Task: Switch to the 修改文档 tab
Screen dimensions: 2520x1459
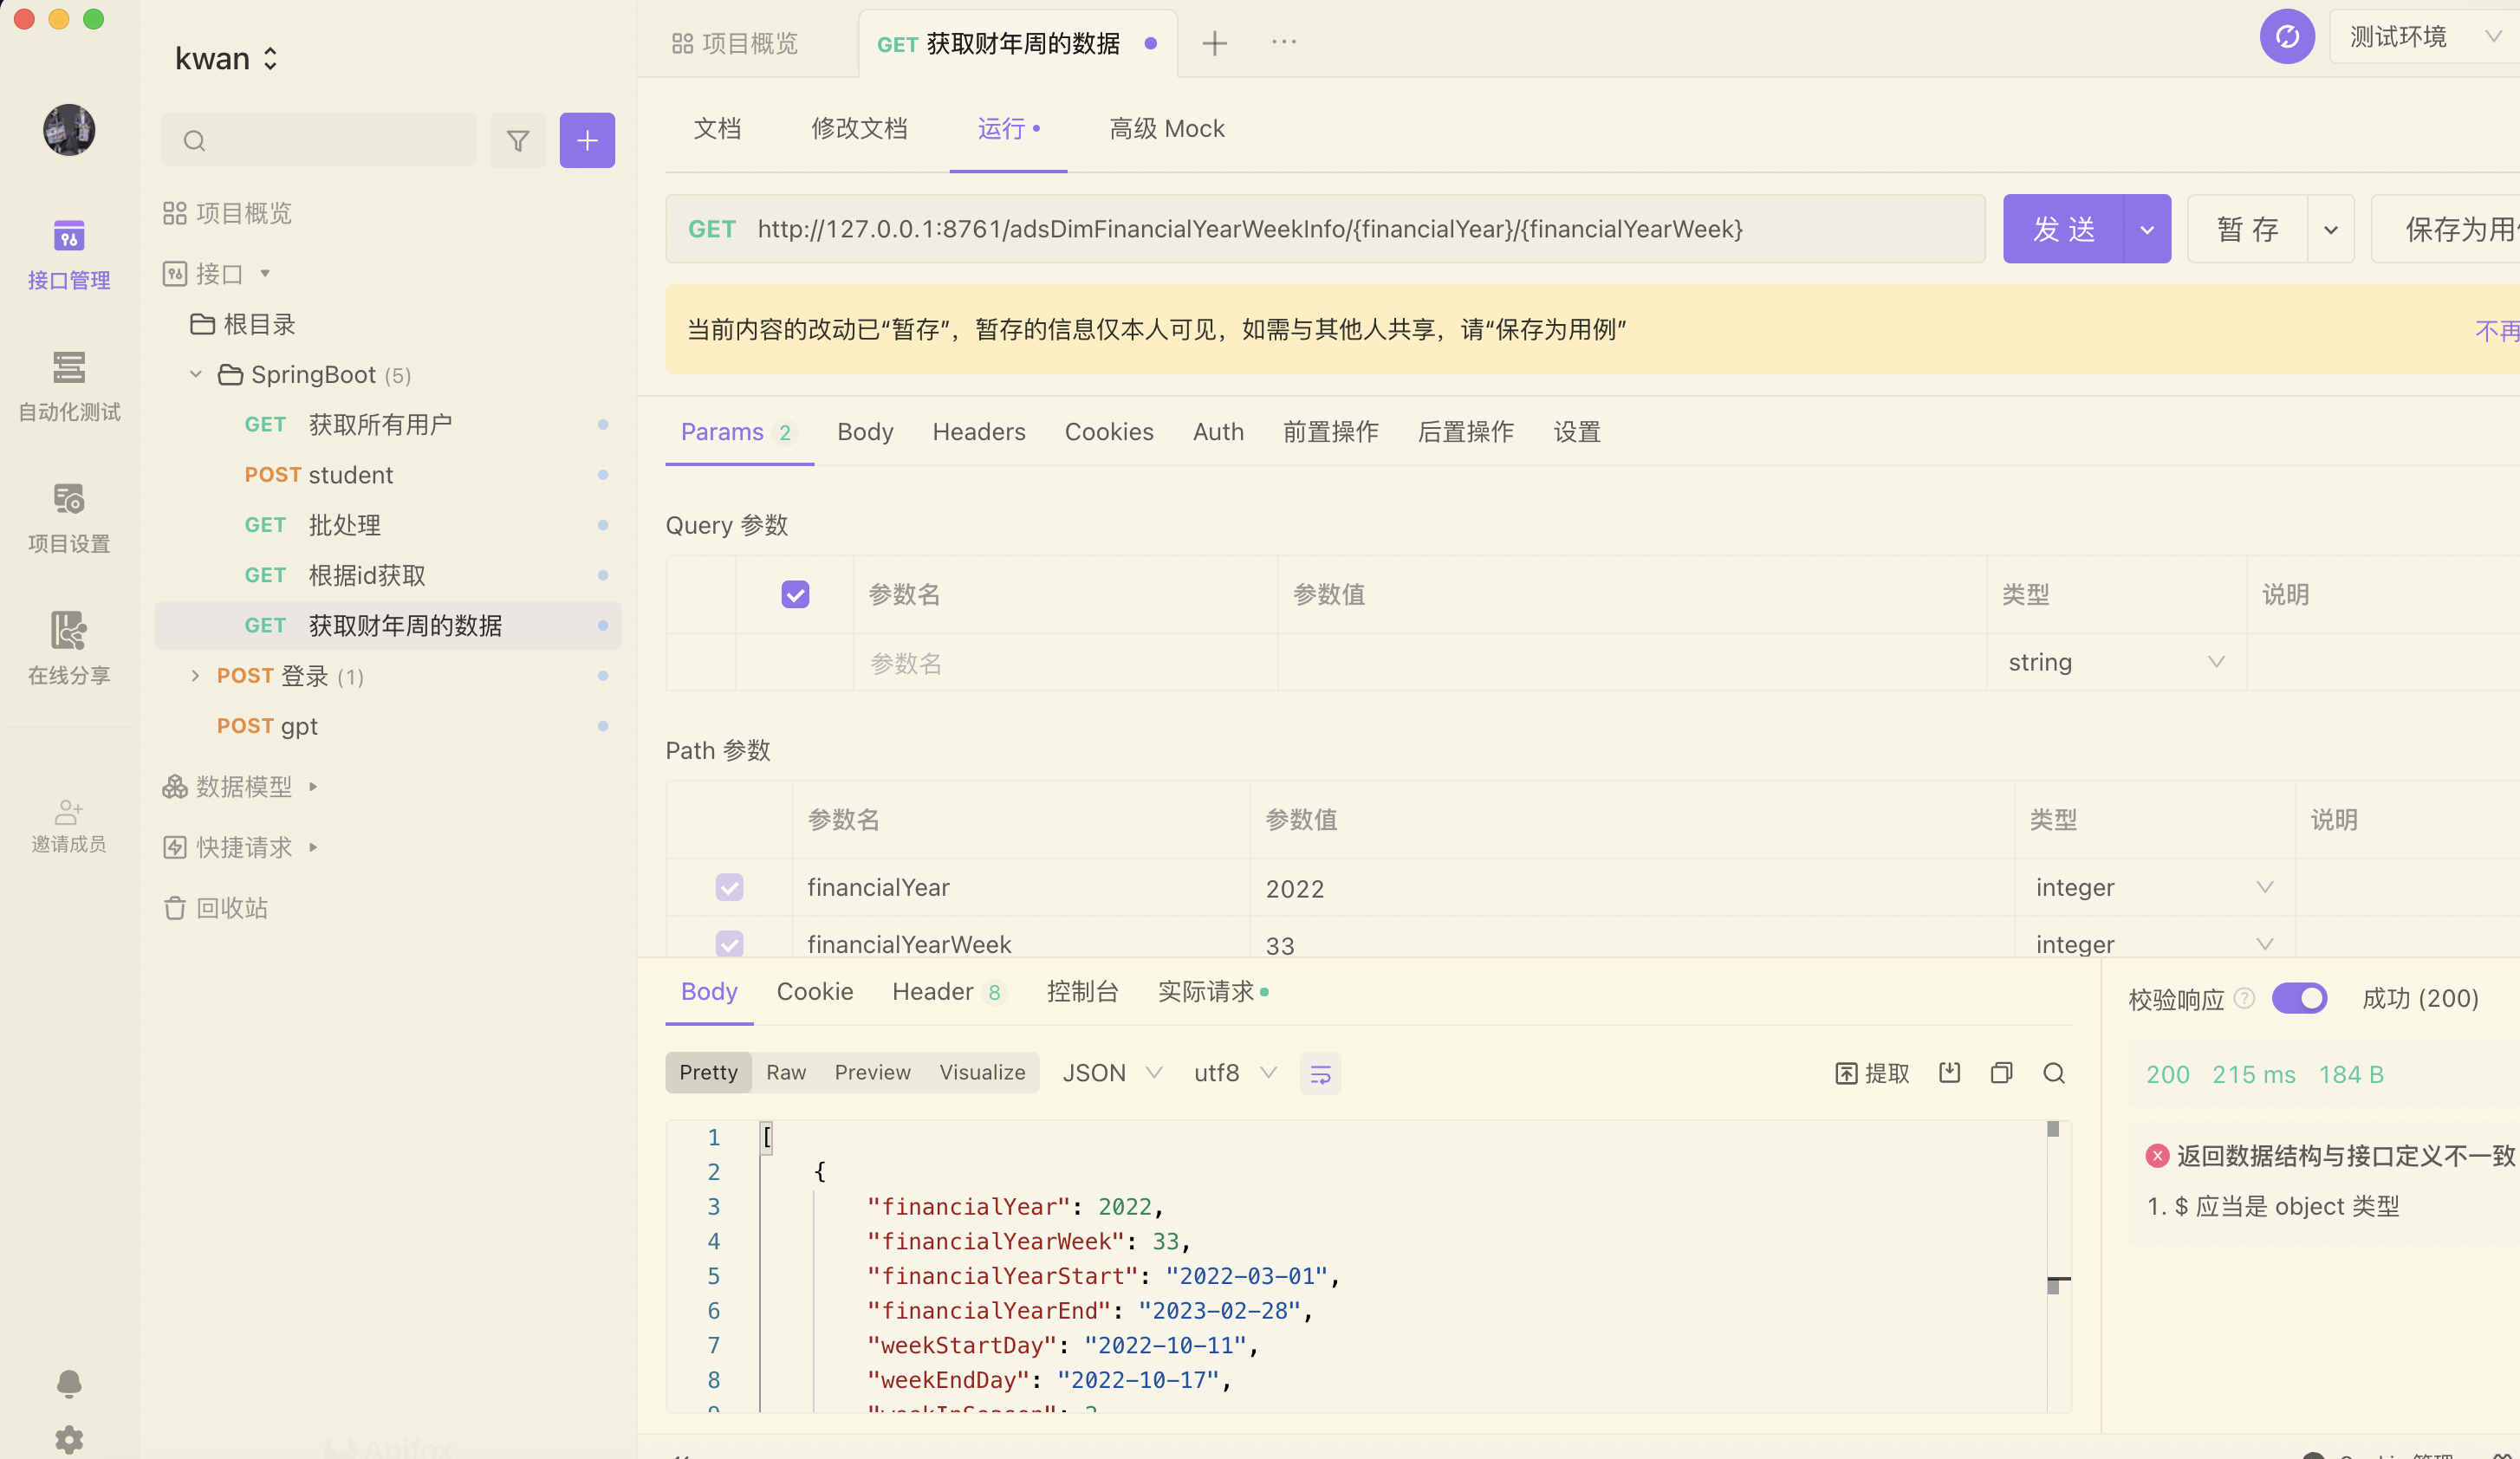Action: click(x=859, y=129)
